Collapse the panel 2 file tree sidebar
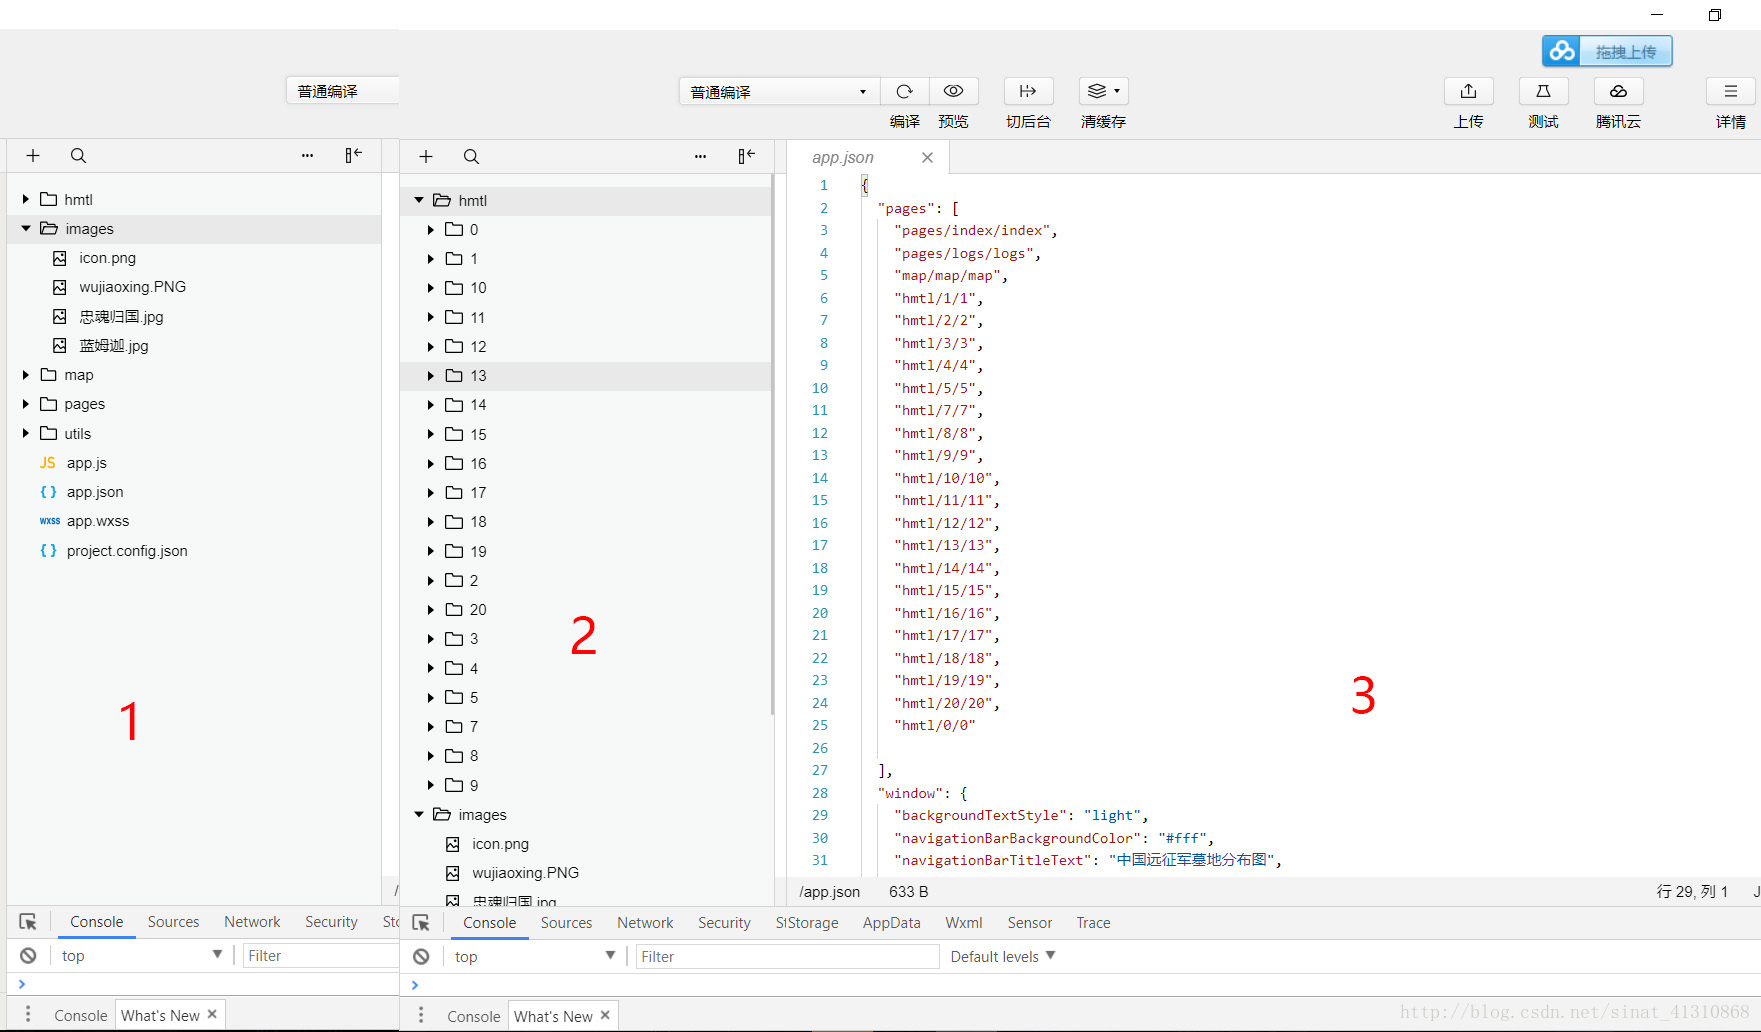Screen dimensions: 1761x1032 [746, 156]
